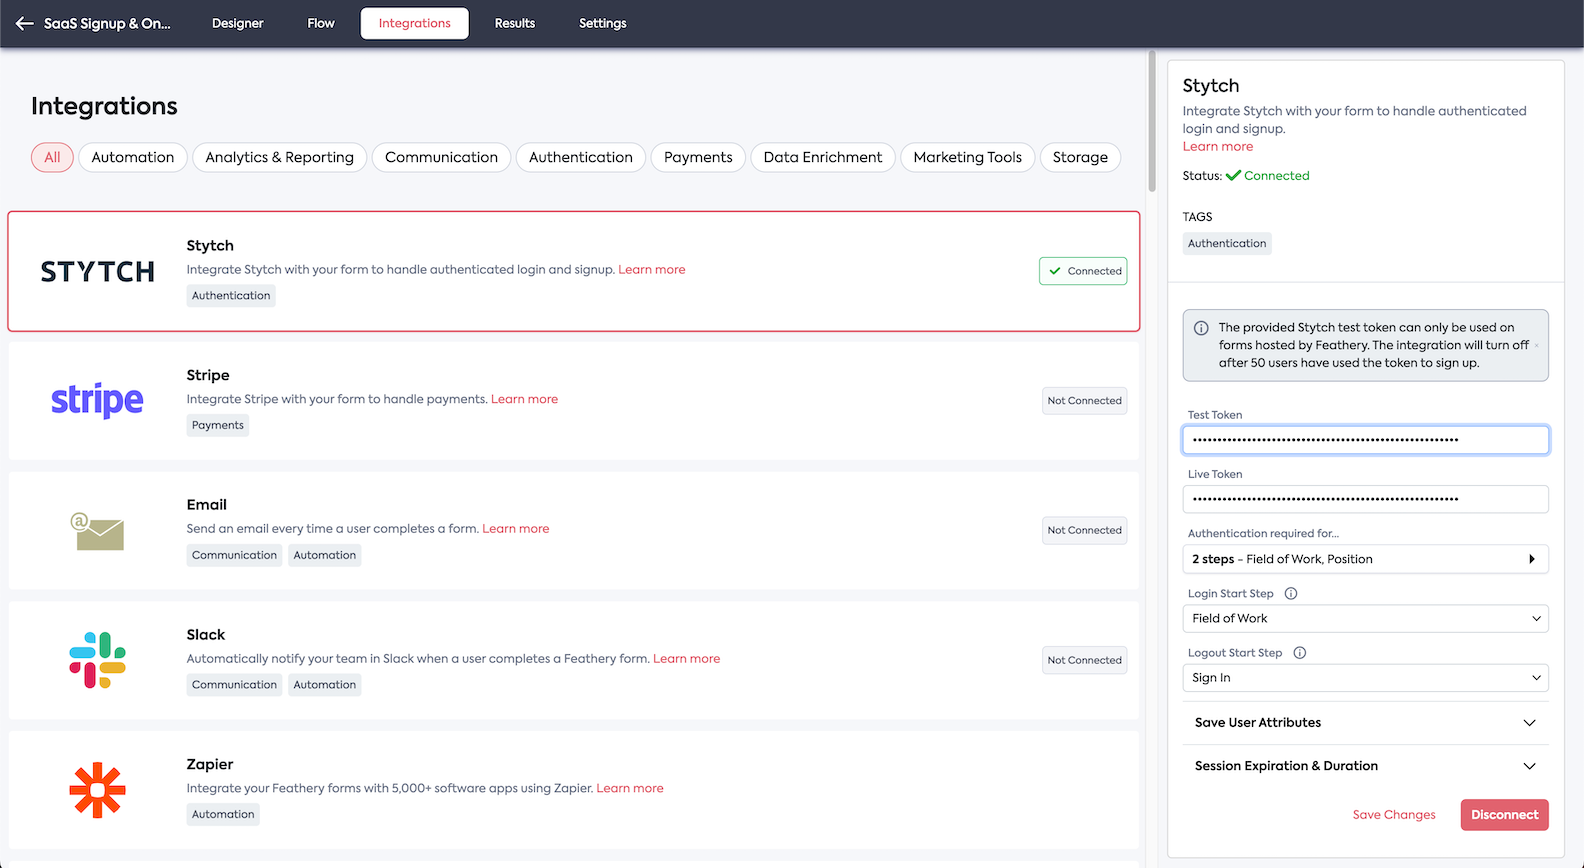Click Automation tag on Email card
The height and width of the screenshot is (868, 1584).
[x=325, y=555]
